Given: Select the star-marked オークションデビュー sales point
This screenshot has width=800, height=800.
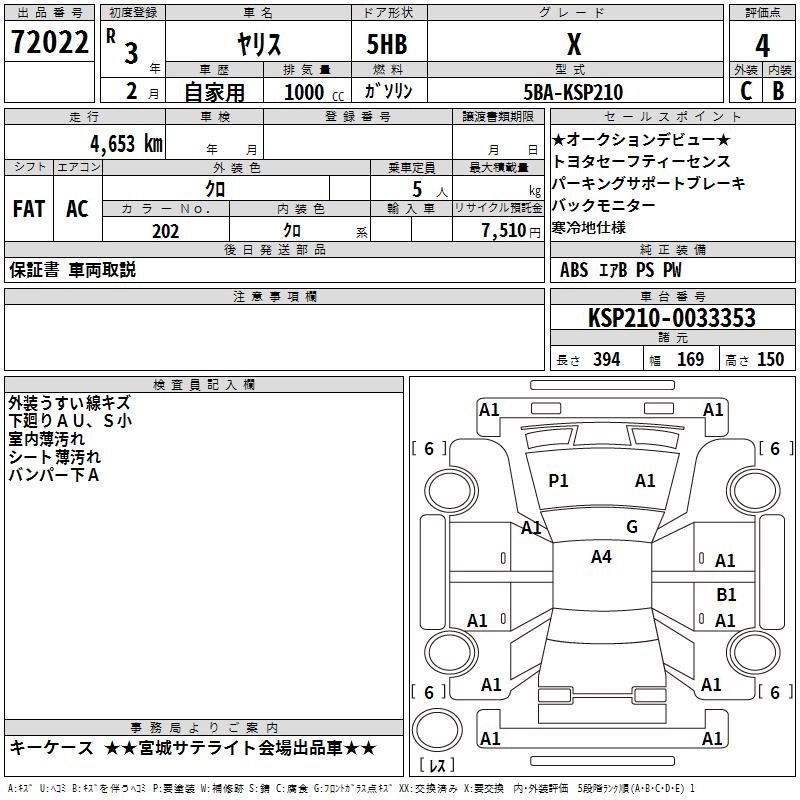Looking at the screenshot, I should (641, 140).
